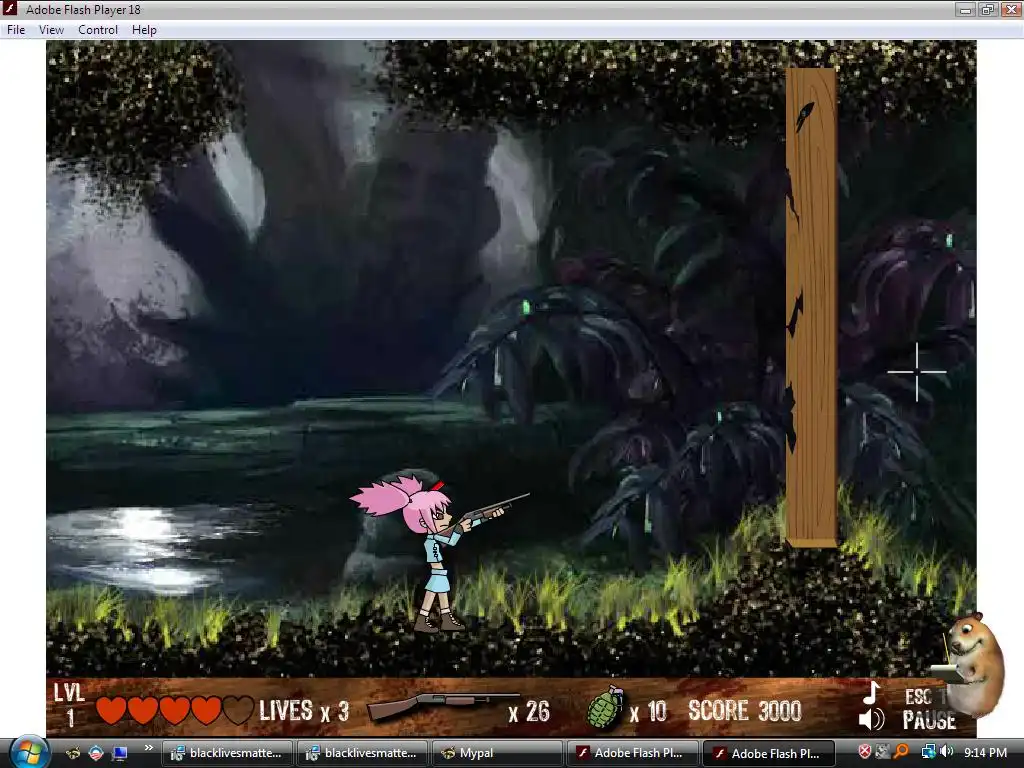The height and width of the screenshot is (768, 1024).
Task: Open the File menu
Action: pos(16,30)
